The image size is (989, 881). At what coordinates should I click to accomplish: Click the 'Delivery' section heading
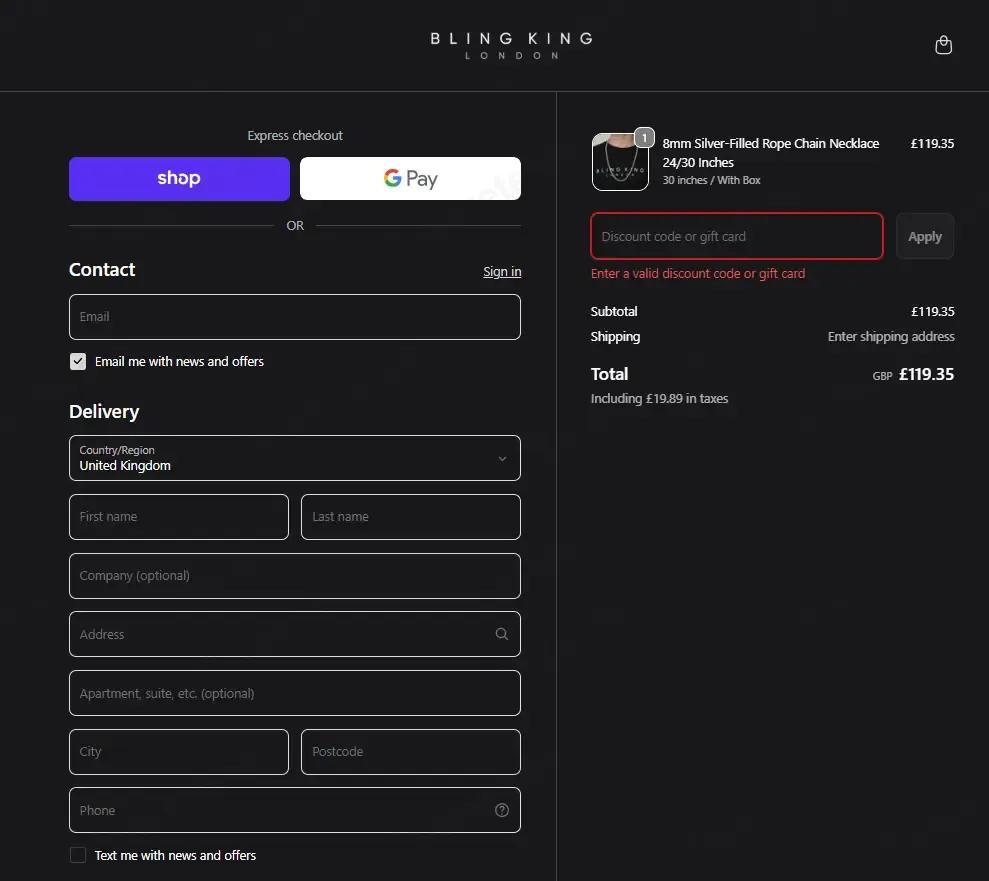104,411
